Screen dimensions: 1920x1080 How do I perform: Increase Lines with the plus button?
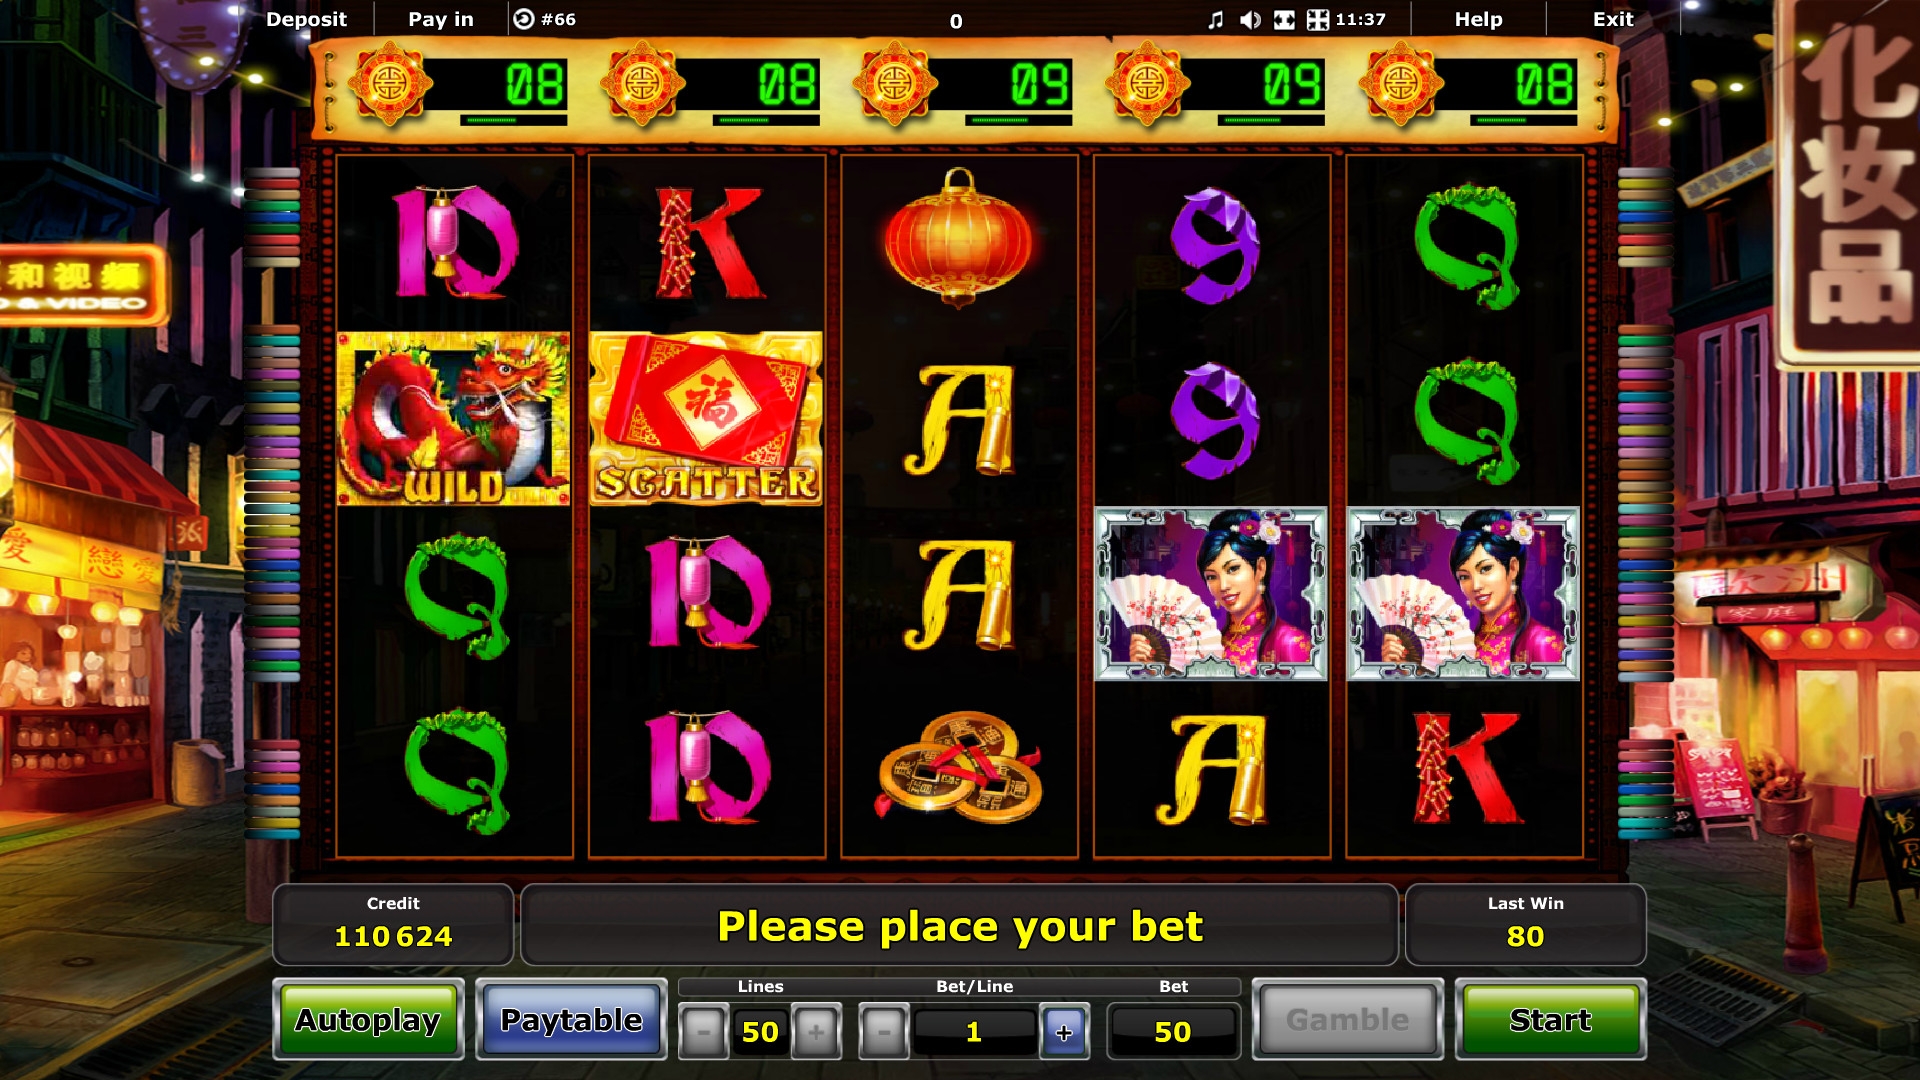pos(816,1032)
